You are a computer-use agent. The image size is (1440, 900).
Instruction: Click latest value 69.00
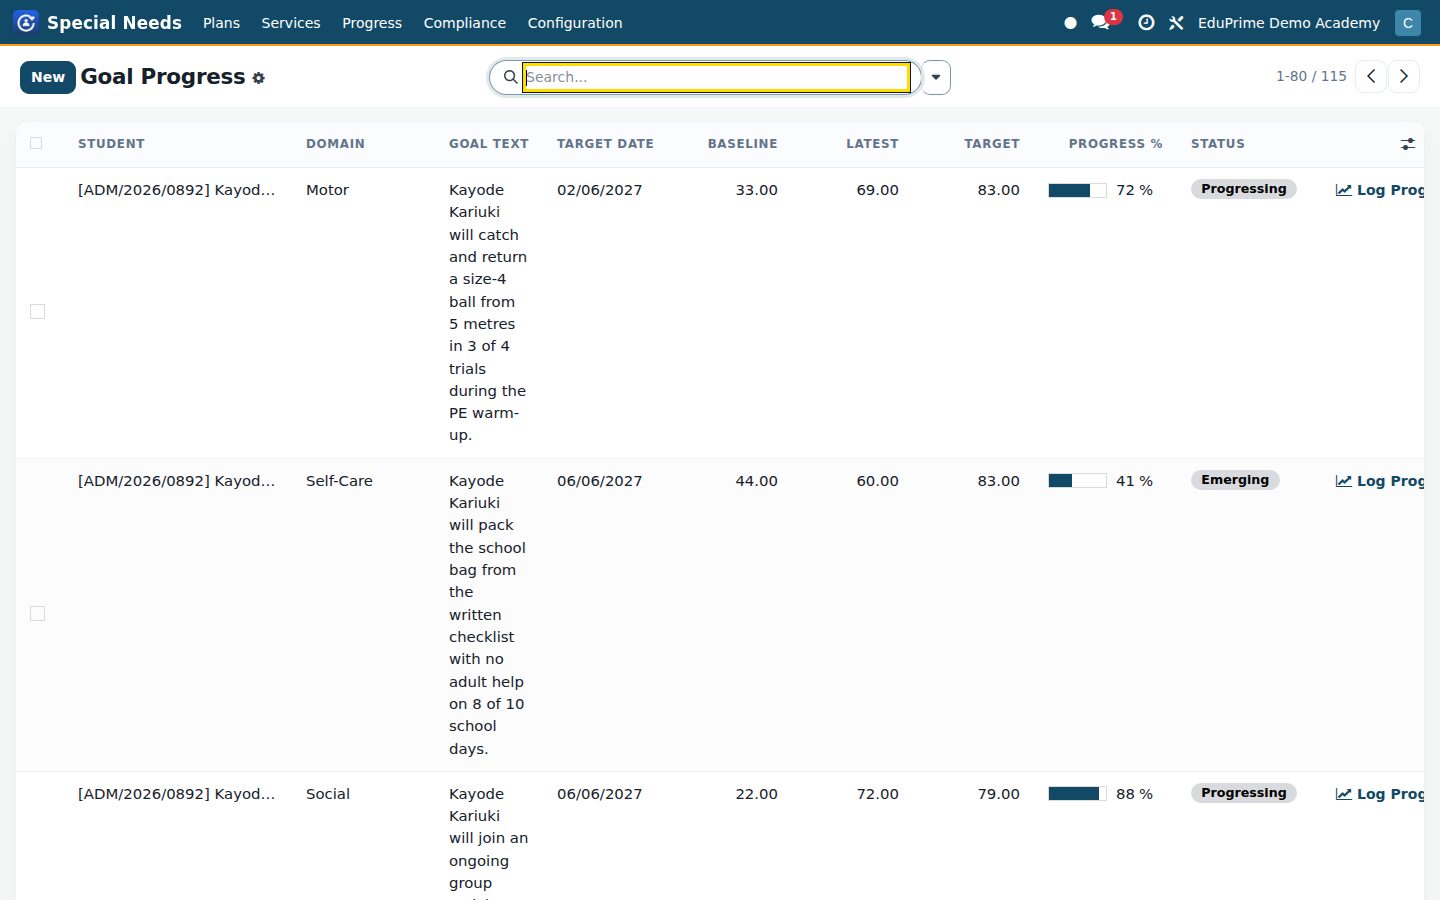pyautogui.click(x=877, y=190)
